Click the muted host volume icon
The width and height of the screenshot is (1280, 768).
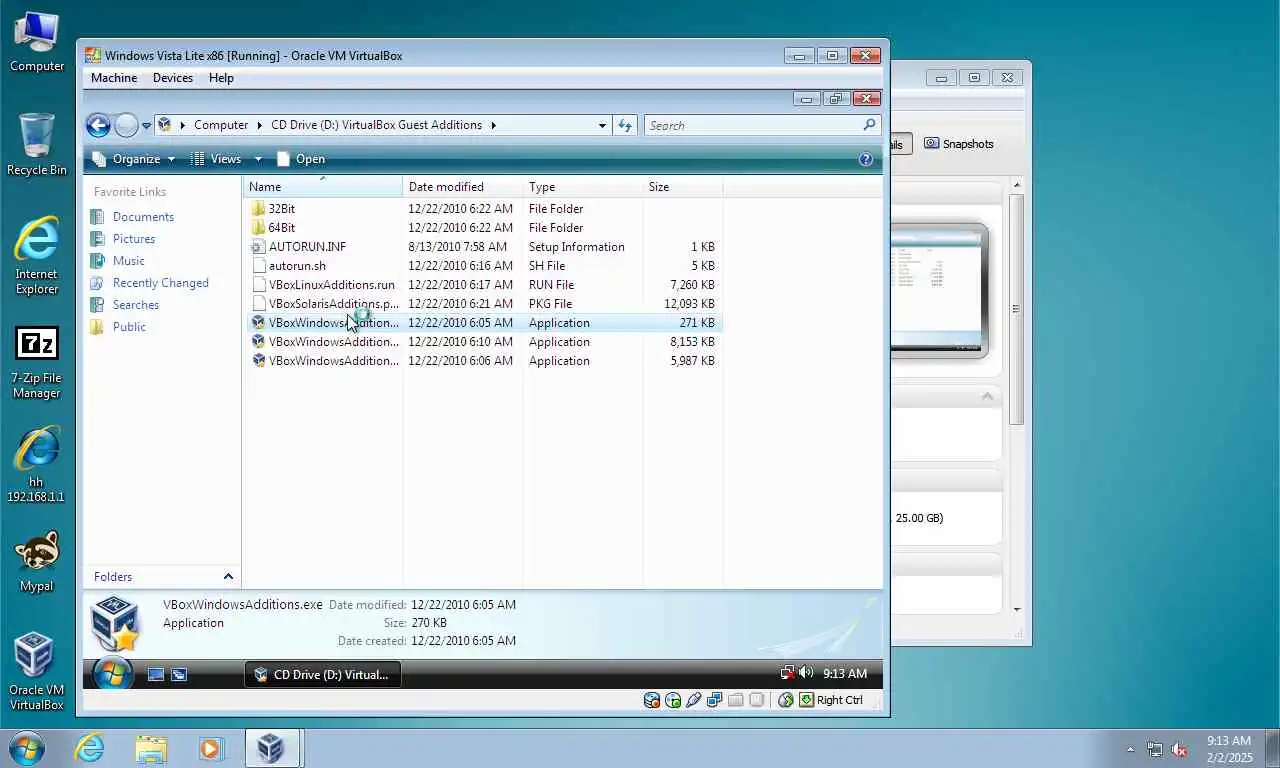click(1179, 749)
